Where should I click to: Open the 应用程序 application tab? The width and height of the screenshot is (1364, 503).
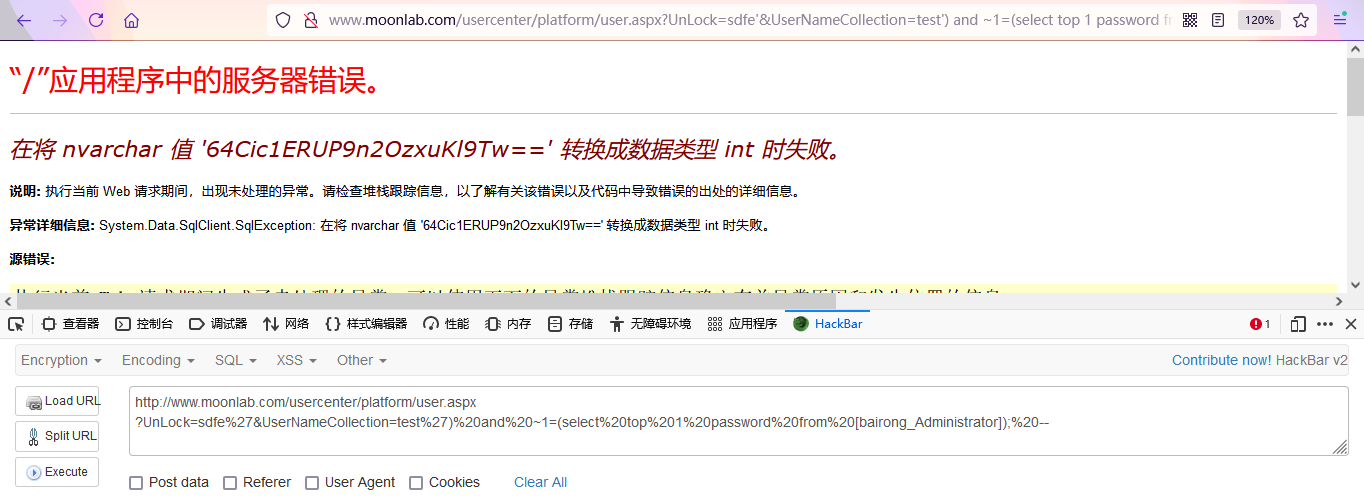[742, 324]
